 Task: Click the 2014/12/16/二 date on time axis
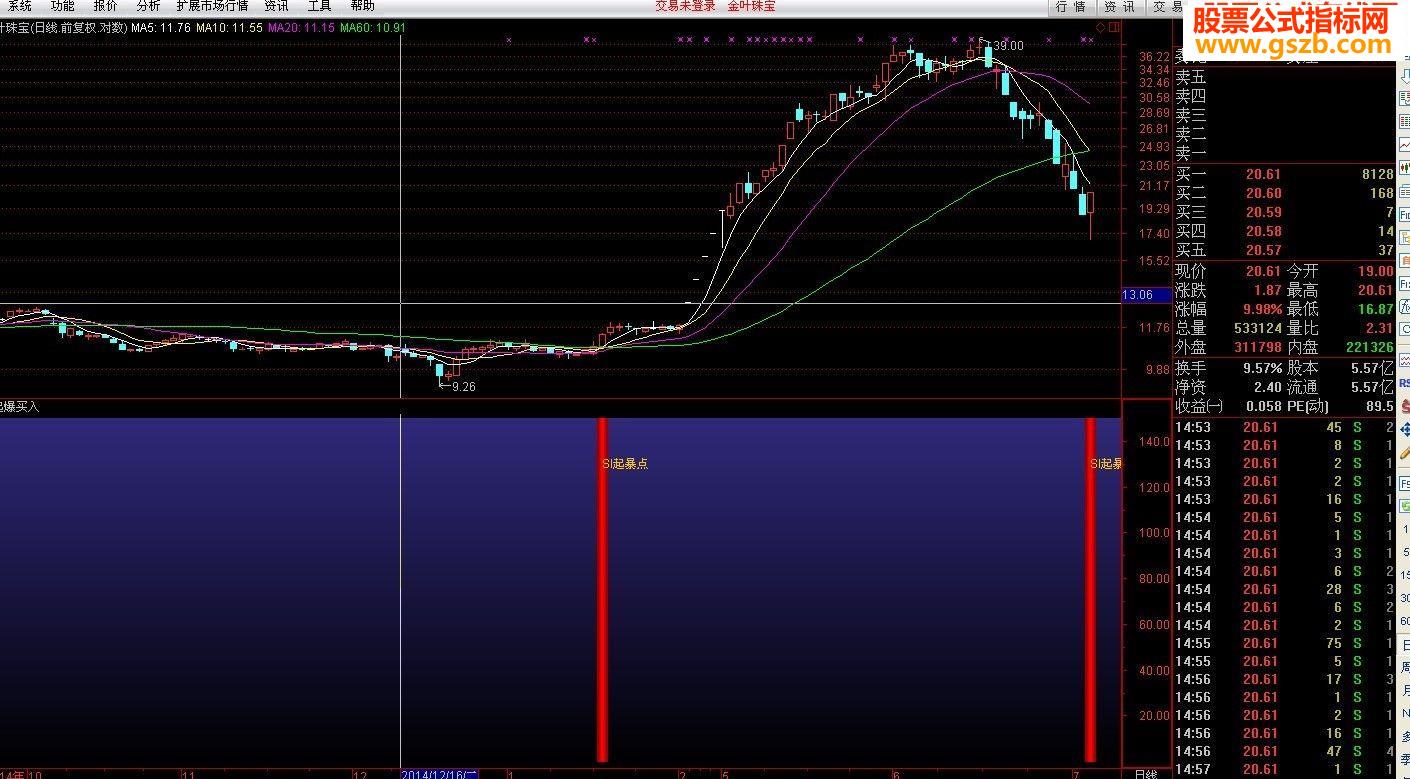click(x=440, y=774)
